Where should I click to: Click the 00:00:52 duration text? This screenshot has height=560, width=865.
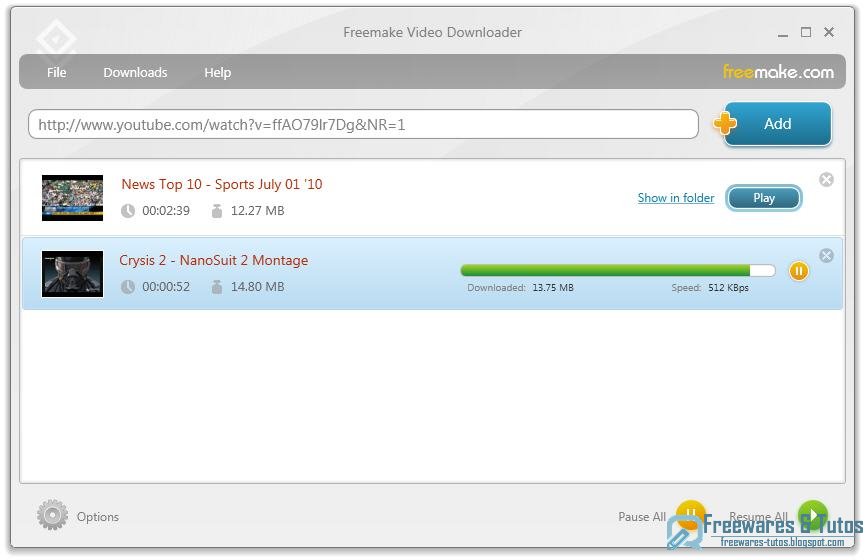coord(166,287)
